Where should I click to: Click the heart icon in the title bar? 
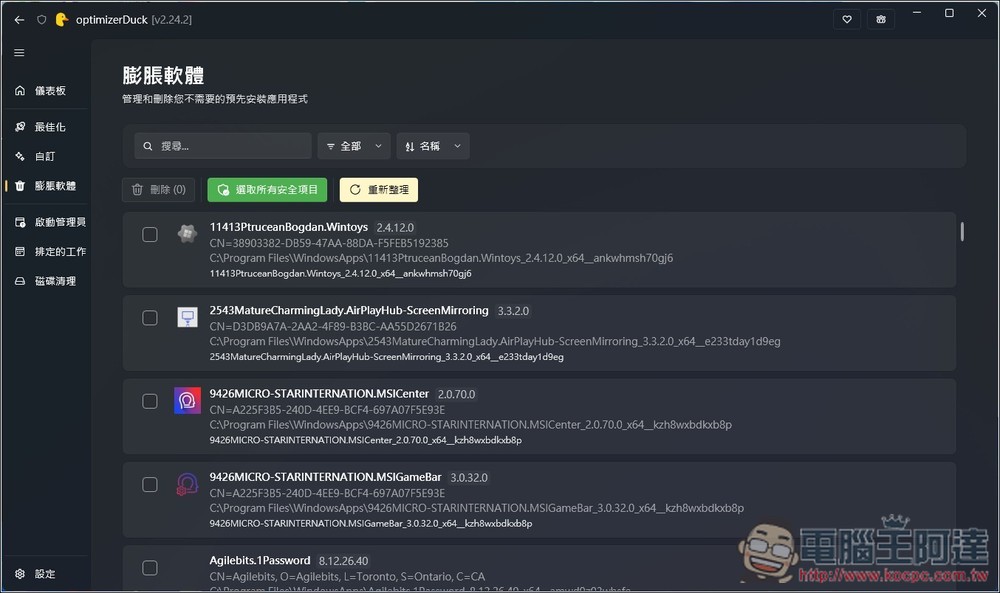click(847, 19)
